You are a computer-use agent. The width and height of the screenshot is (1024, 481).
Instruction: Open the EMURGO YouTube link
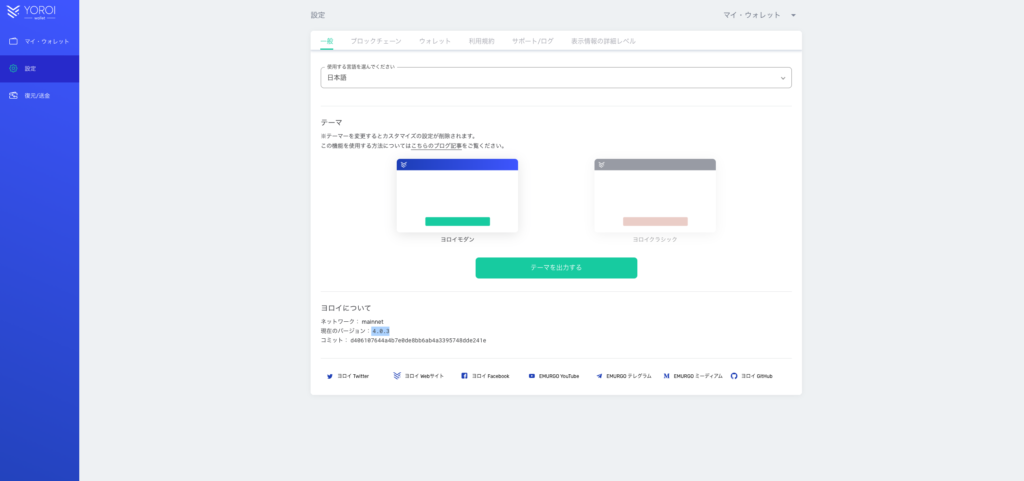[553, 376]
